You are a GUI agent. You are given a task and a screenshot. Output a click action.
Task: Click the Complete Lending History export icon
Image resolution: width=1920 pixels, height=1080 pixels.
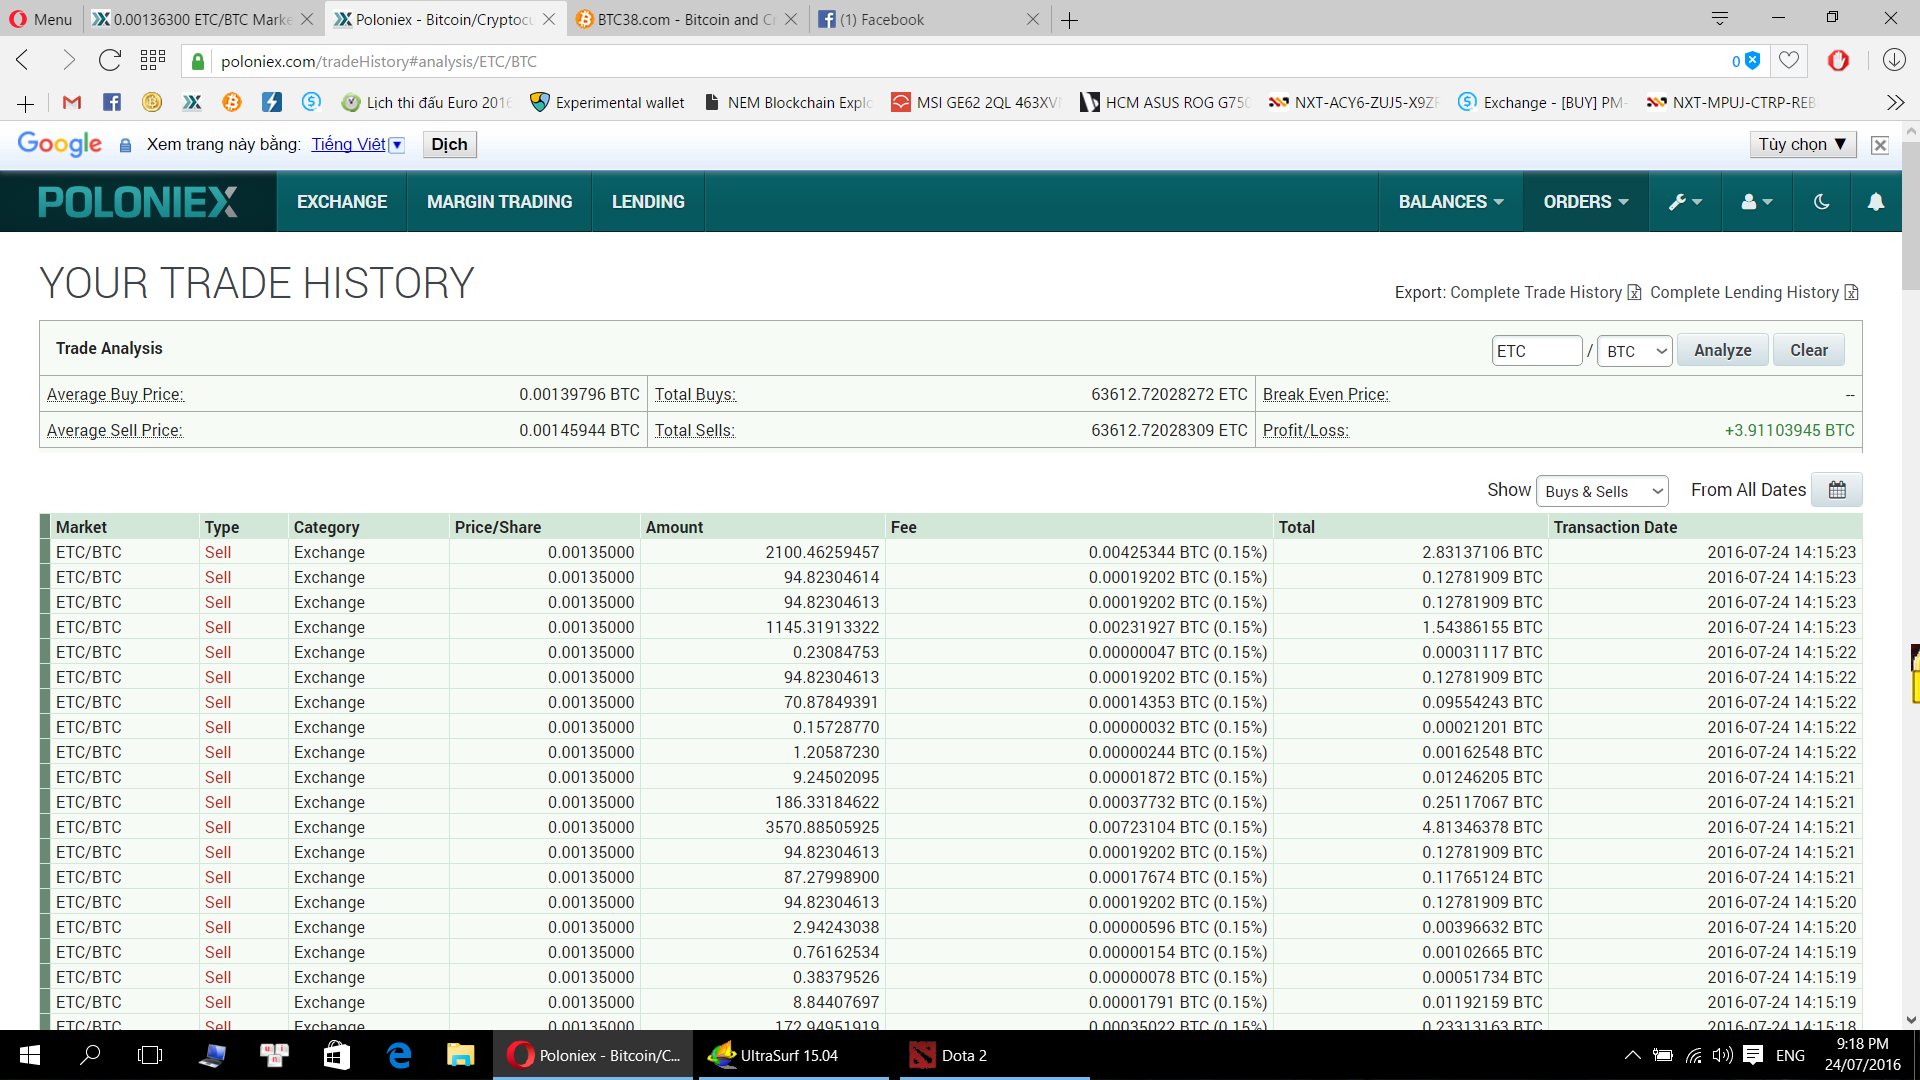coord(1851,292)
